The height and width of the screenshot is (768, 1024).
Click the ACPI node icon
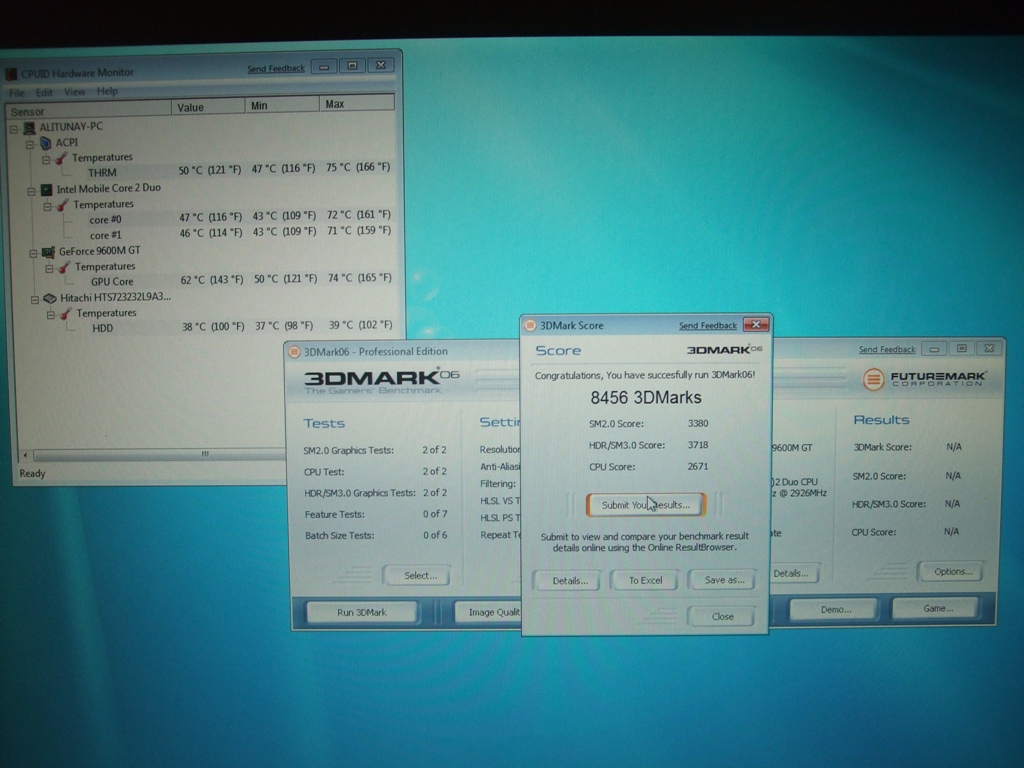(x=46, y=143)
